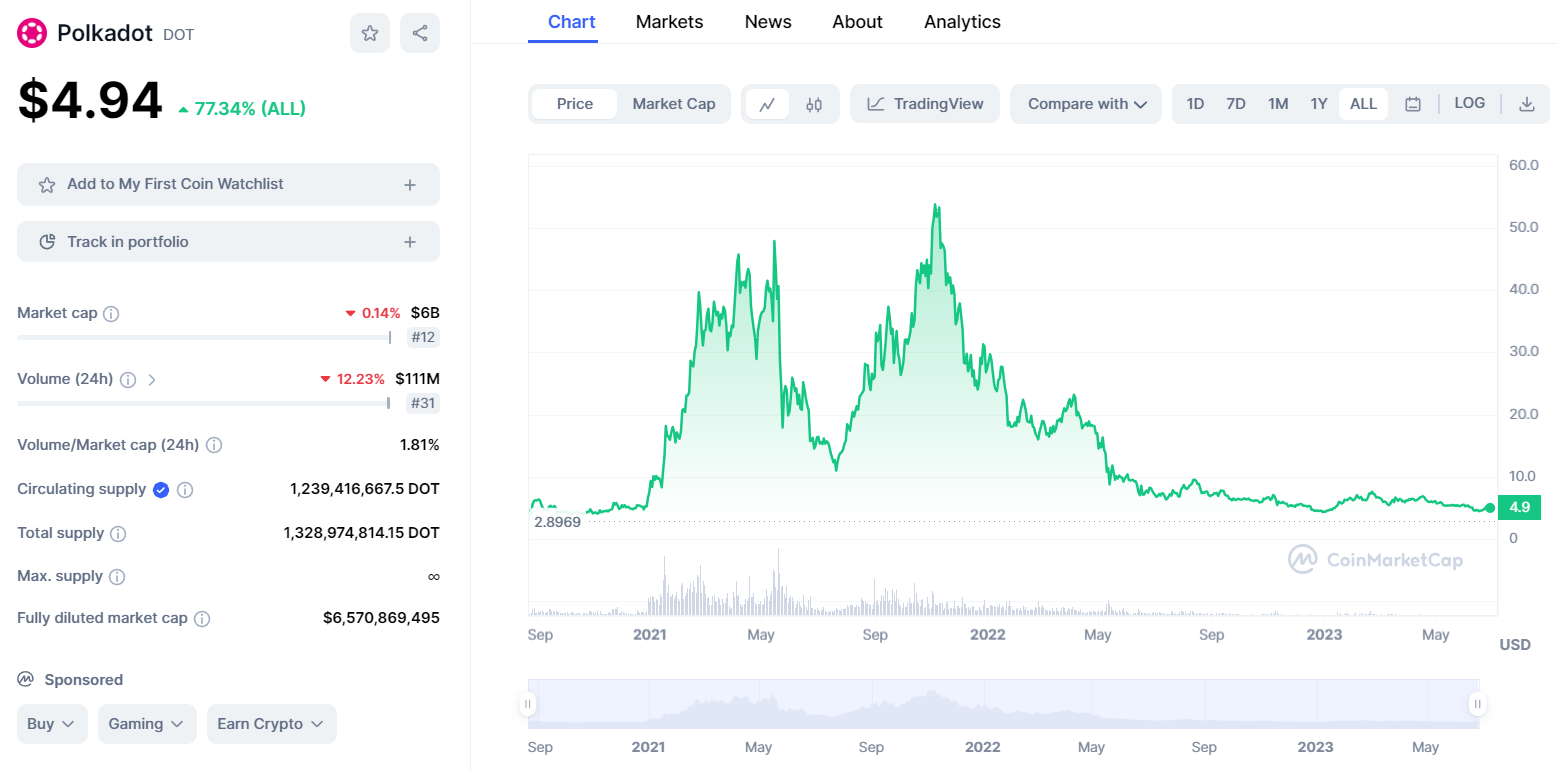Image resolution: width=1557 pixels, height=771 pixels.
Task: Click the $4.94 price value
Action: [x=90, y=101]
